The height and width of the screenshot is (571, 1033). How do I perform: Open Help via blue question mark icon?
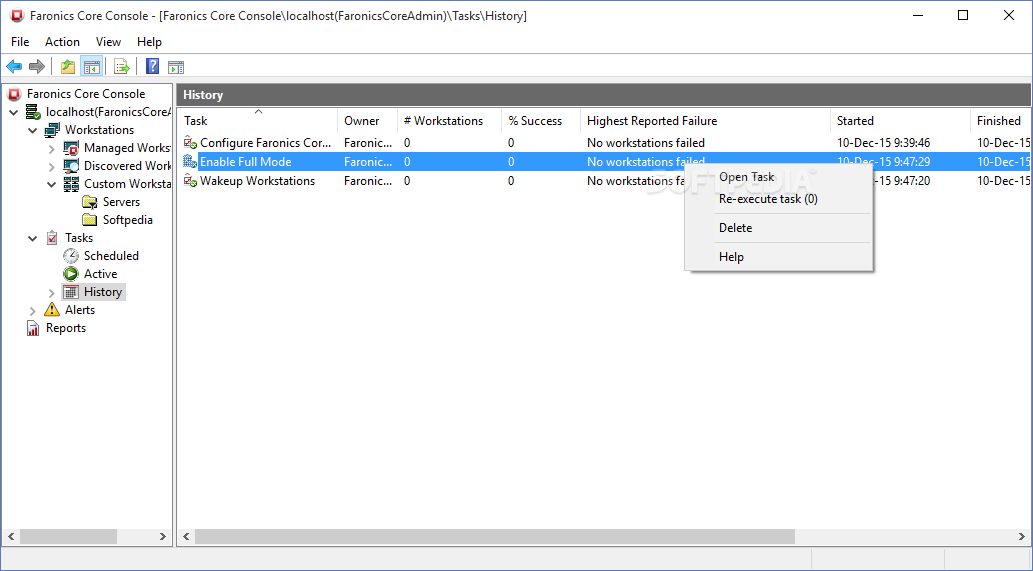pos(152,67)
